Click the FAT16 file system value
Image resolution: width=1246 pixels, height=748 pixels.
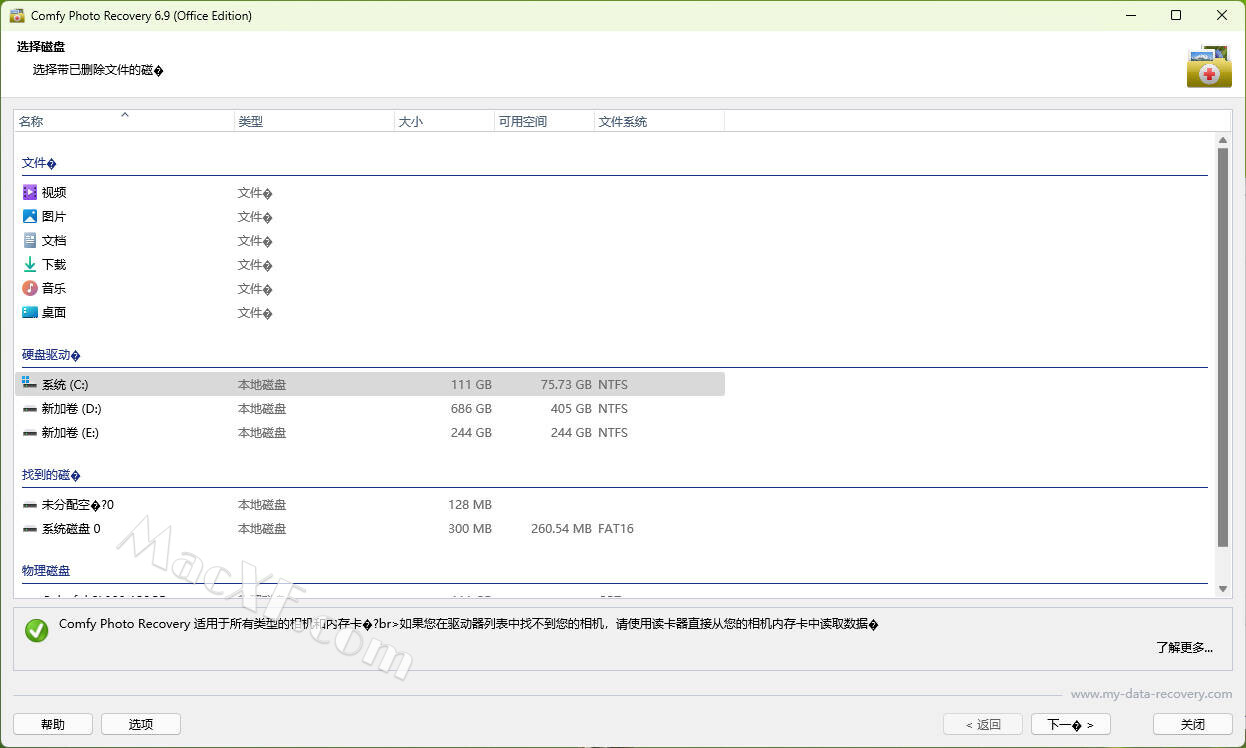click(616, 528)
